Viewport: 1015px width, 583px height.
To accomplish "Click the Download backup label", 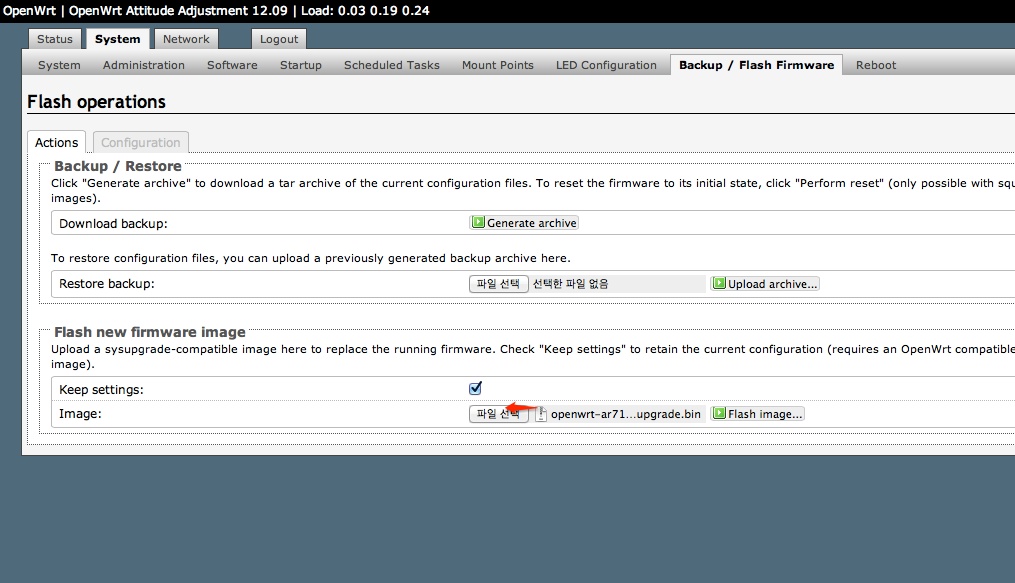I will (x=113, y=224).
